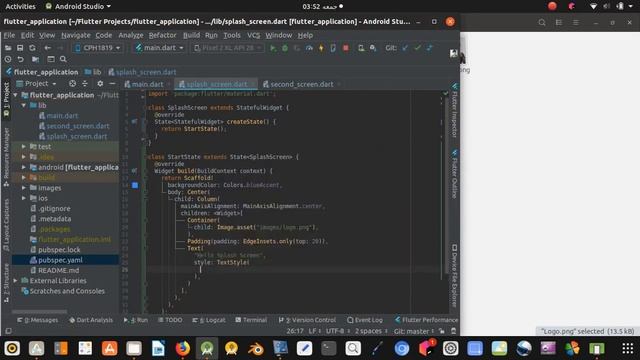Open the Version Control tool window

click(x=307, y=320)
